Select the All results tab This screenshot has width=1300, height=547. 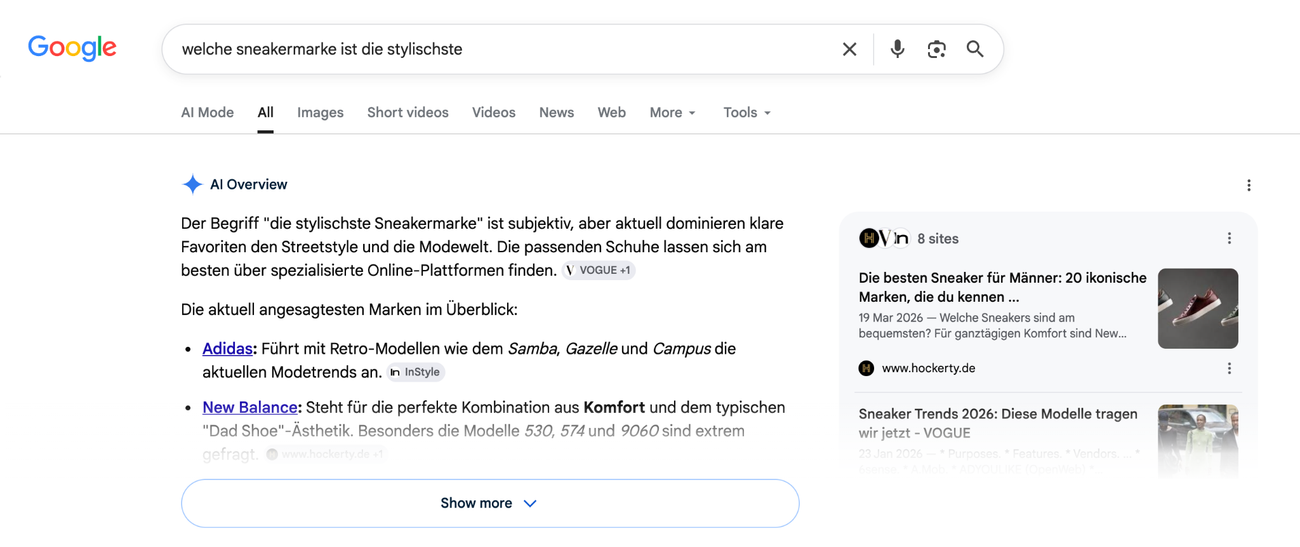tap(265, 112)
